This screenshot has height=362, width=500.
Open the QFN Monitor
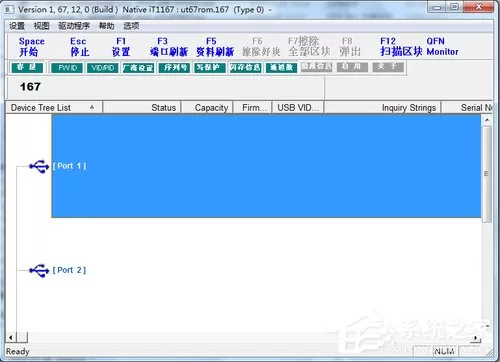pyautogui.click(x=442, y=47)
